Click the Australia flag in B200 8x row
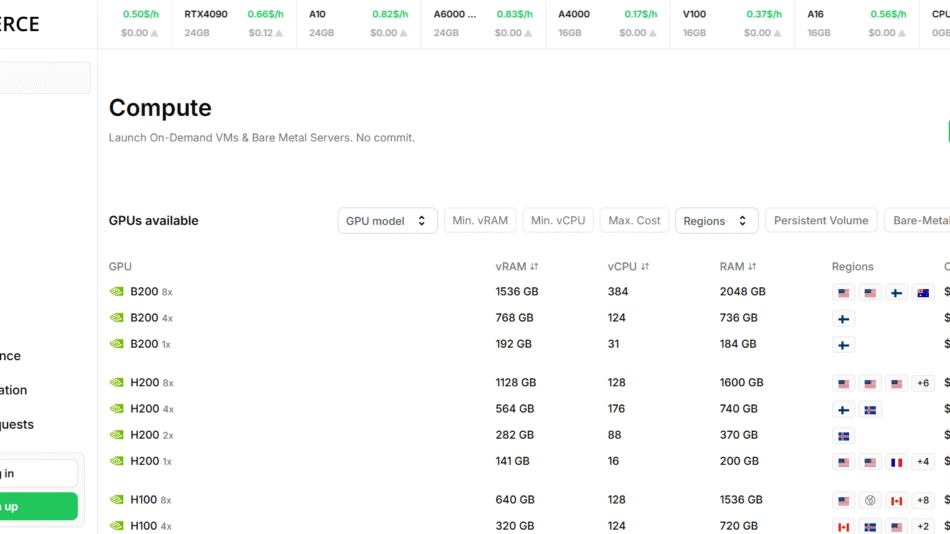Screen dimensions: 950x534 (x=923, y=293)
